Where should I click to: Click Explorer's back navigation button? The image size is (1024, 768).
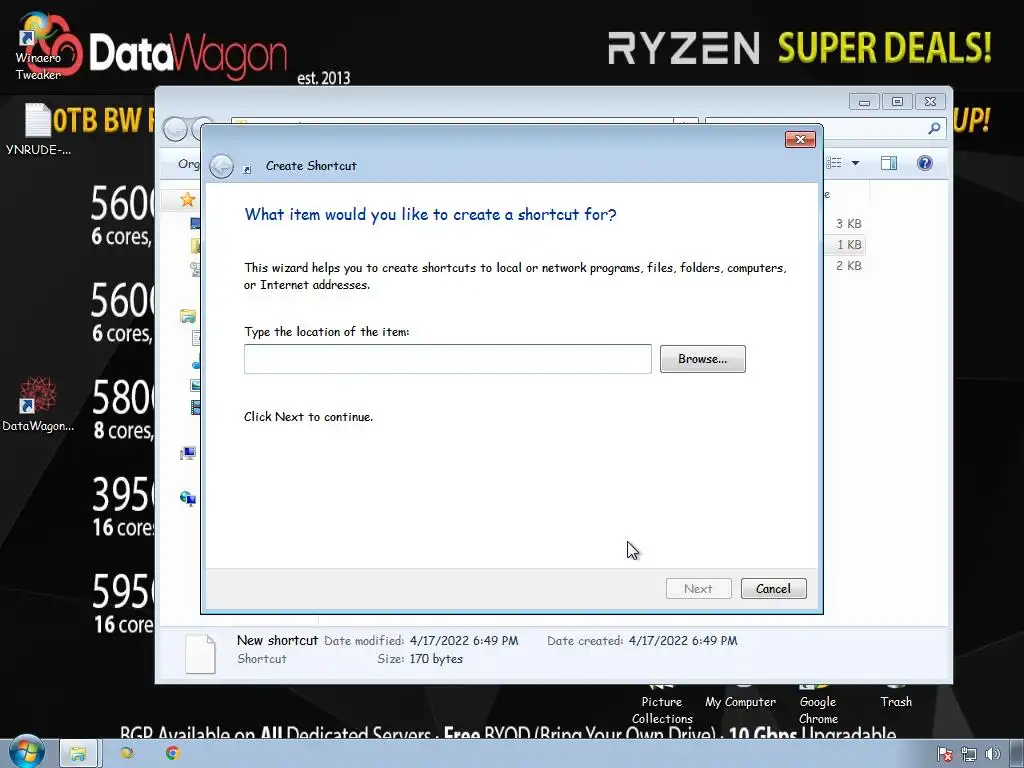tap(175, 129)
